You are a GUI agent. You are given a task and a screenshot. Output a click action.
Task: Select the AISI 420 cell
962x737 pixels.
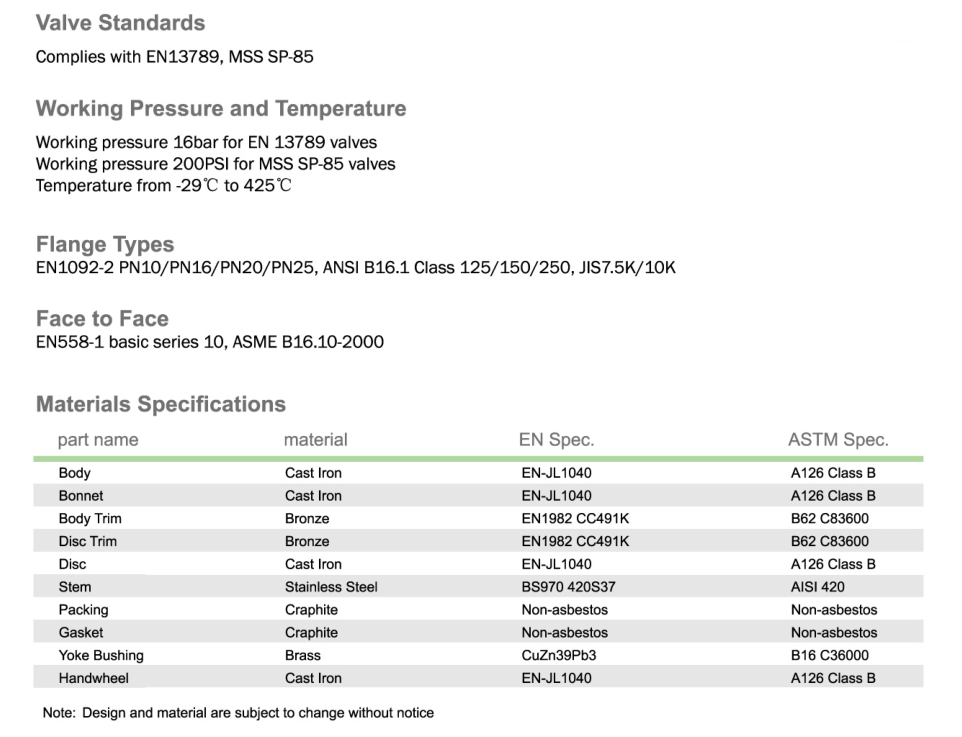pos(817,587)
